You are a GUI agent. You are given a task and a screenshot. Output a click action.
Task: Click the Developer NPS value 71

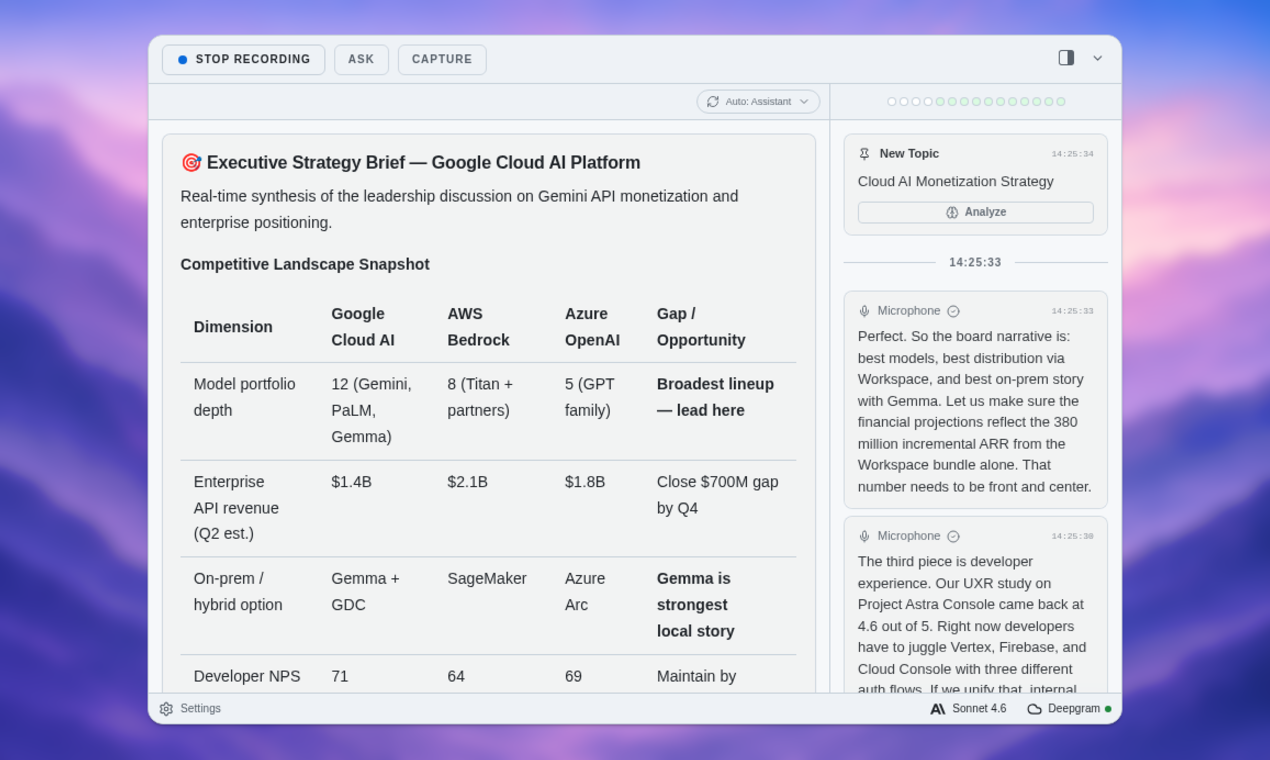click(x=340, y=676)
